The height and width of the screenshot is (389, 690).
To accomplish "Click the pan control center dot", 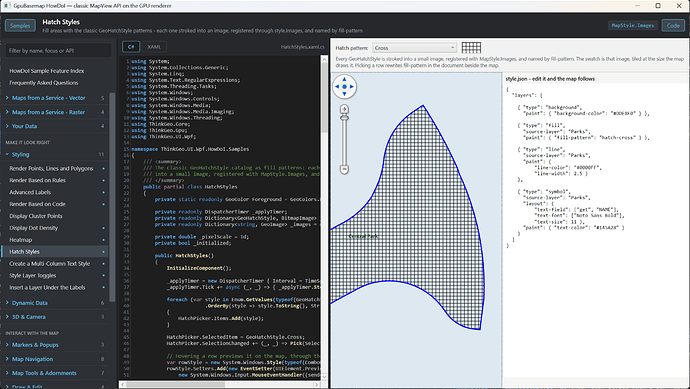I will [344, 87].
